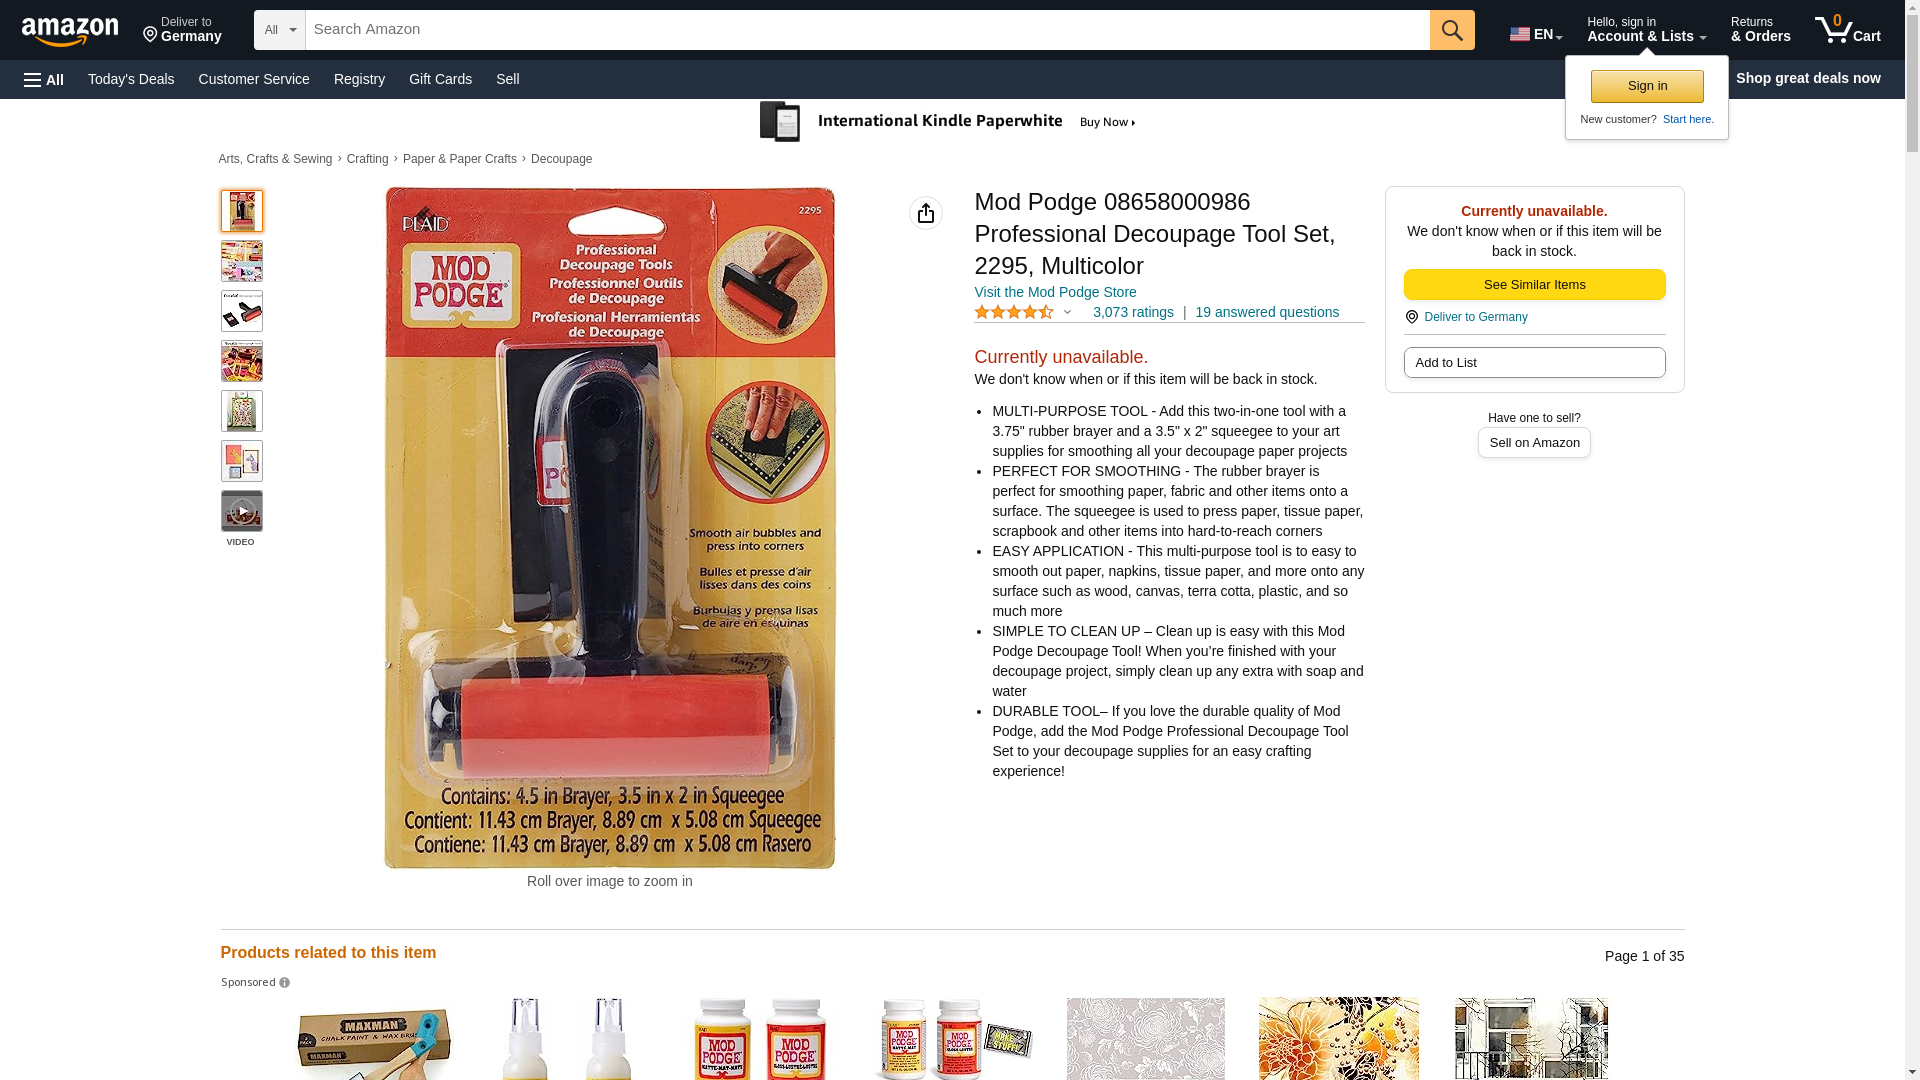1920x1080 pixels.
Task: Click the sponsored info icon
Action: (285, 983)
